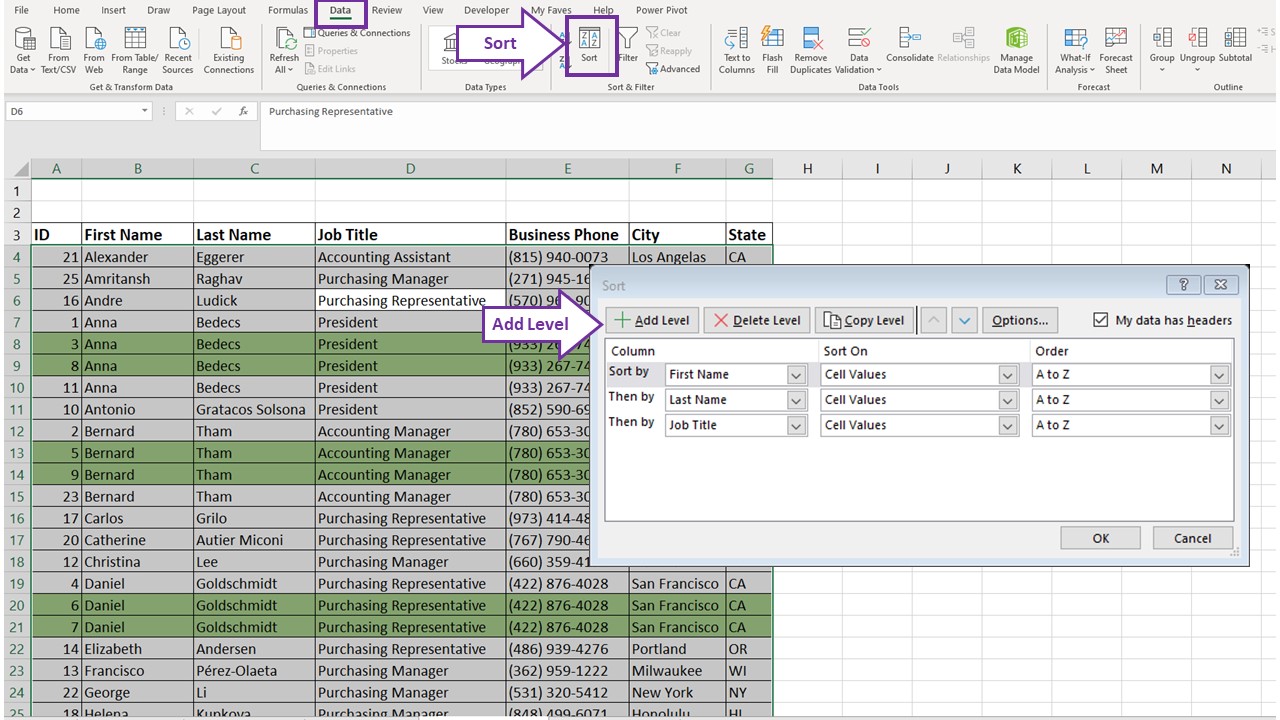
Task: Open the Sort dialog from ribbon
Action: tap(589, 45)
